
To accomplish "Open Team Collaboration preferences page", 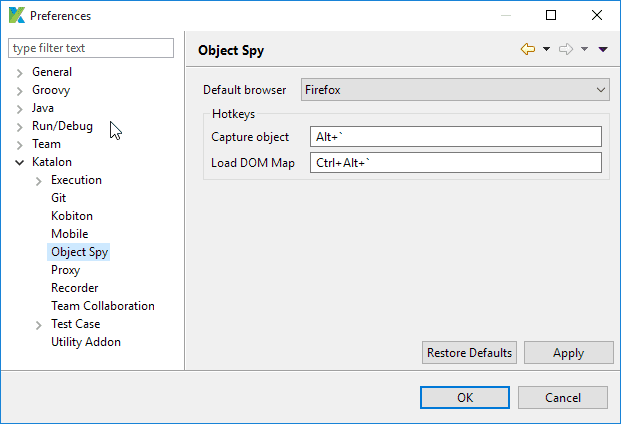I will 103,306.
